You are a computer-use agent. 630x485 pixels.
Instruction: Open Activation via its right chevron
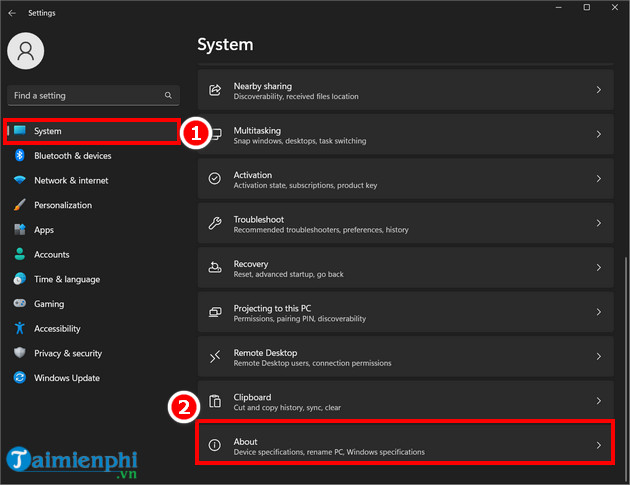point(599,178)
